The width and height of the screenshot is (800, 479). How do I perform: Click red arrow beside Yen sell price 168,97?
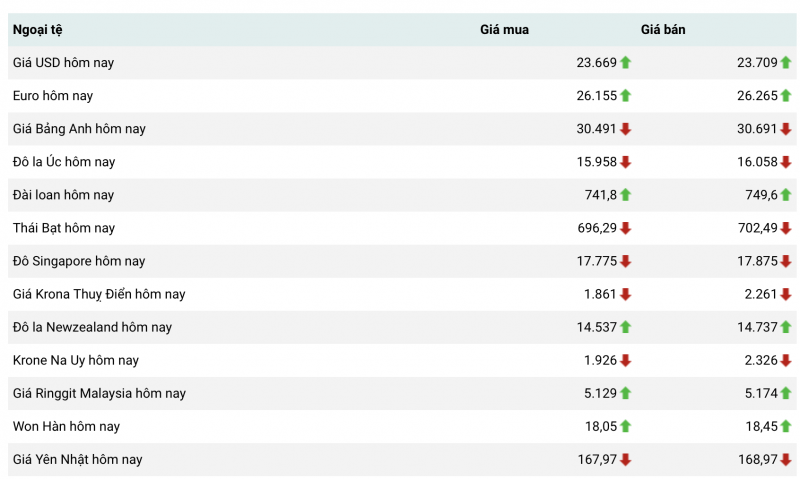tap(785, 459)
